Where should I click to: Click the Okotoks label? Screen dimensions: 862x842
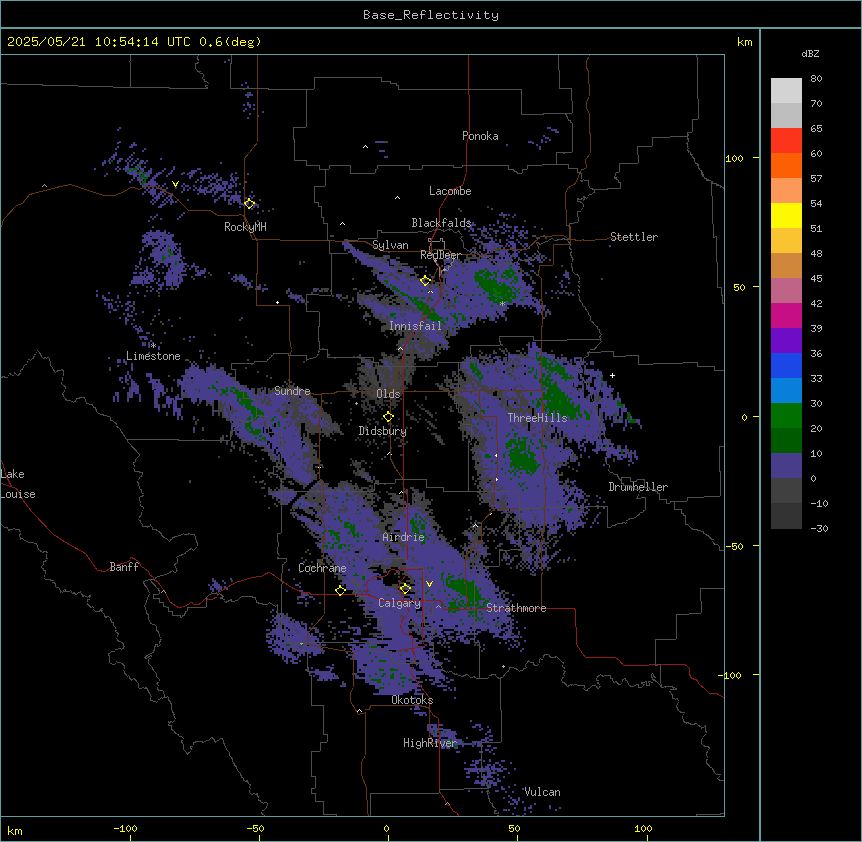412,700
